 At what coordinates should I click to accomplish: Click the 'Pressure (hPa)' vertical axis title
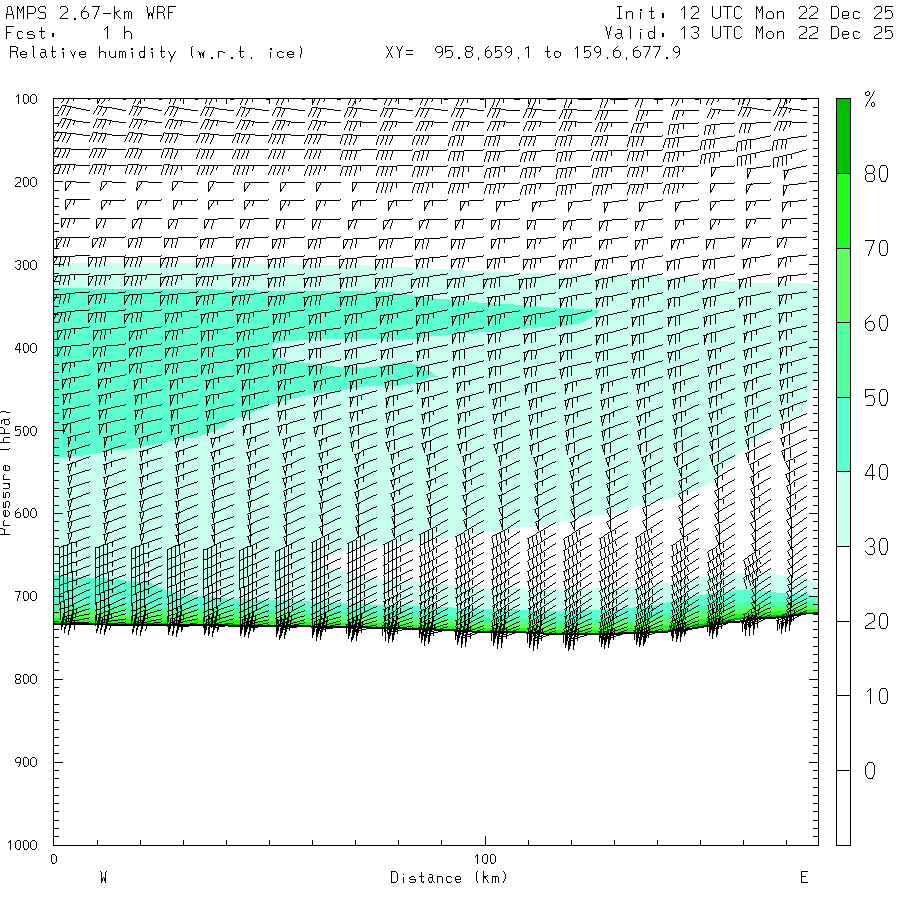[x=5, y=472]
